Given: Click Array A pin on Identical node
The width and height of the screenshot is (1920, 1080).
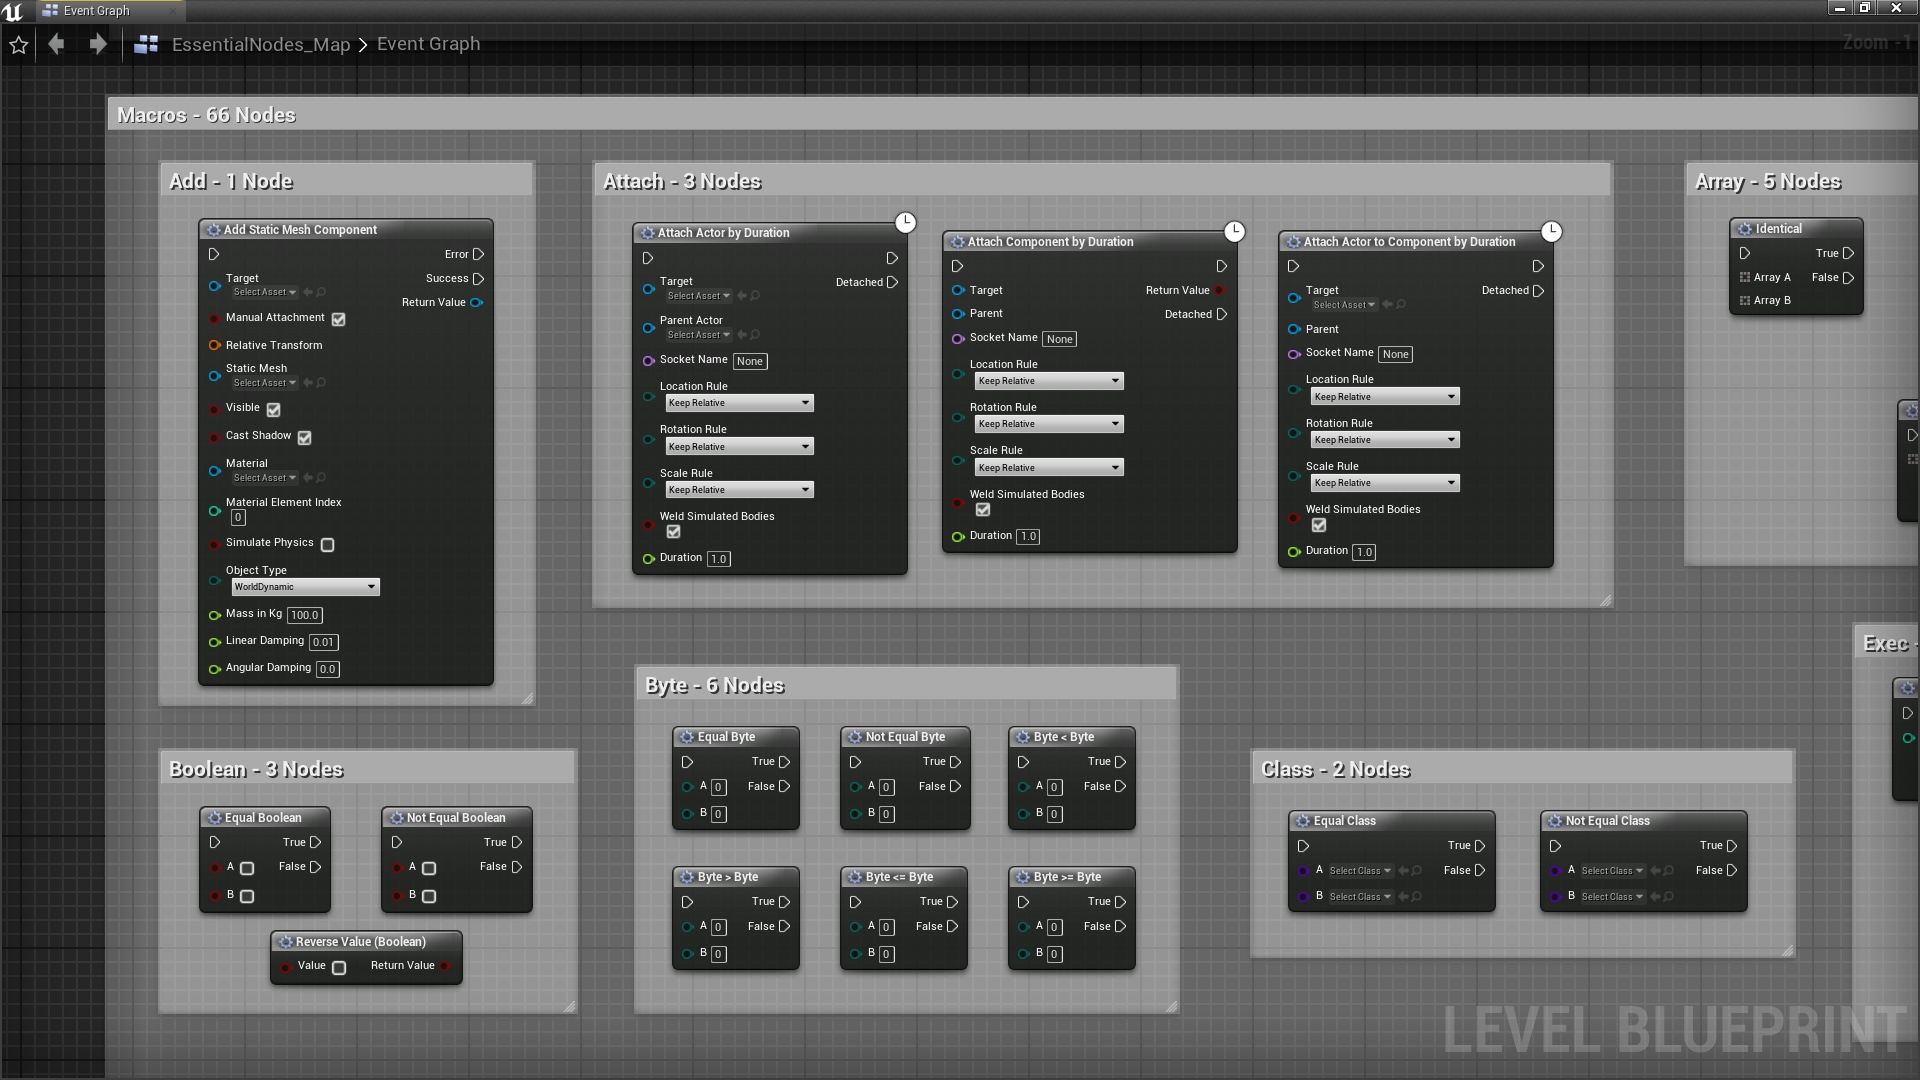Looking at the screenshot, I should coord(1745,277).
